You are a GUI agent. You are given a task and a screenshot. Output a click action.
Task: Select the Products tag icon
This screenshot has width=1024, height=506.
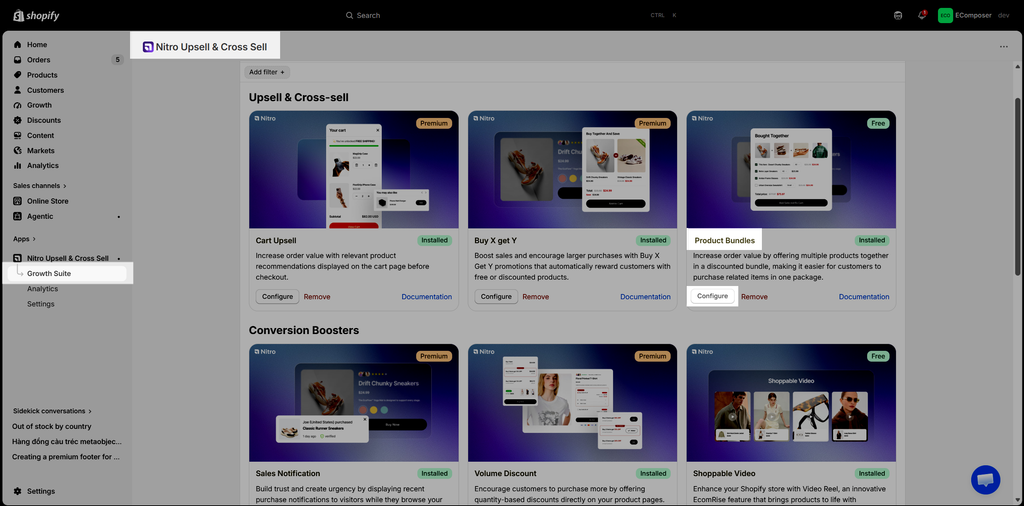pyautogui.click(x=18, y=75)
